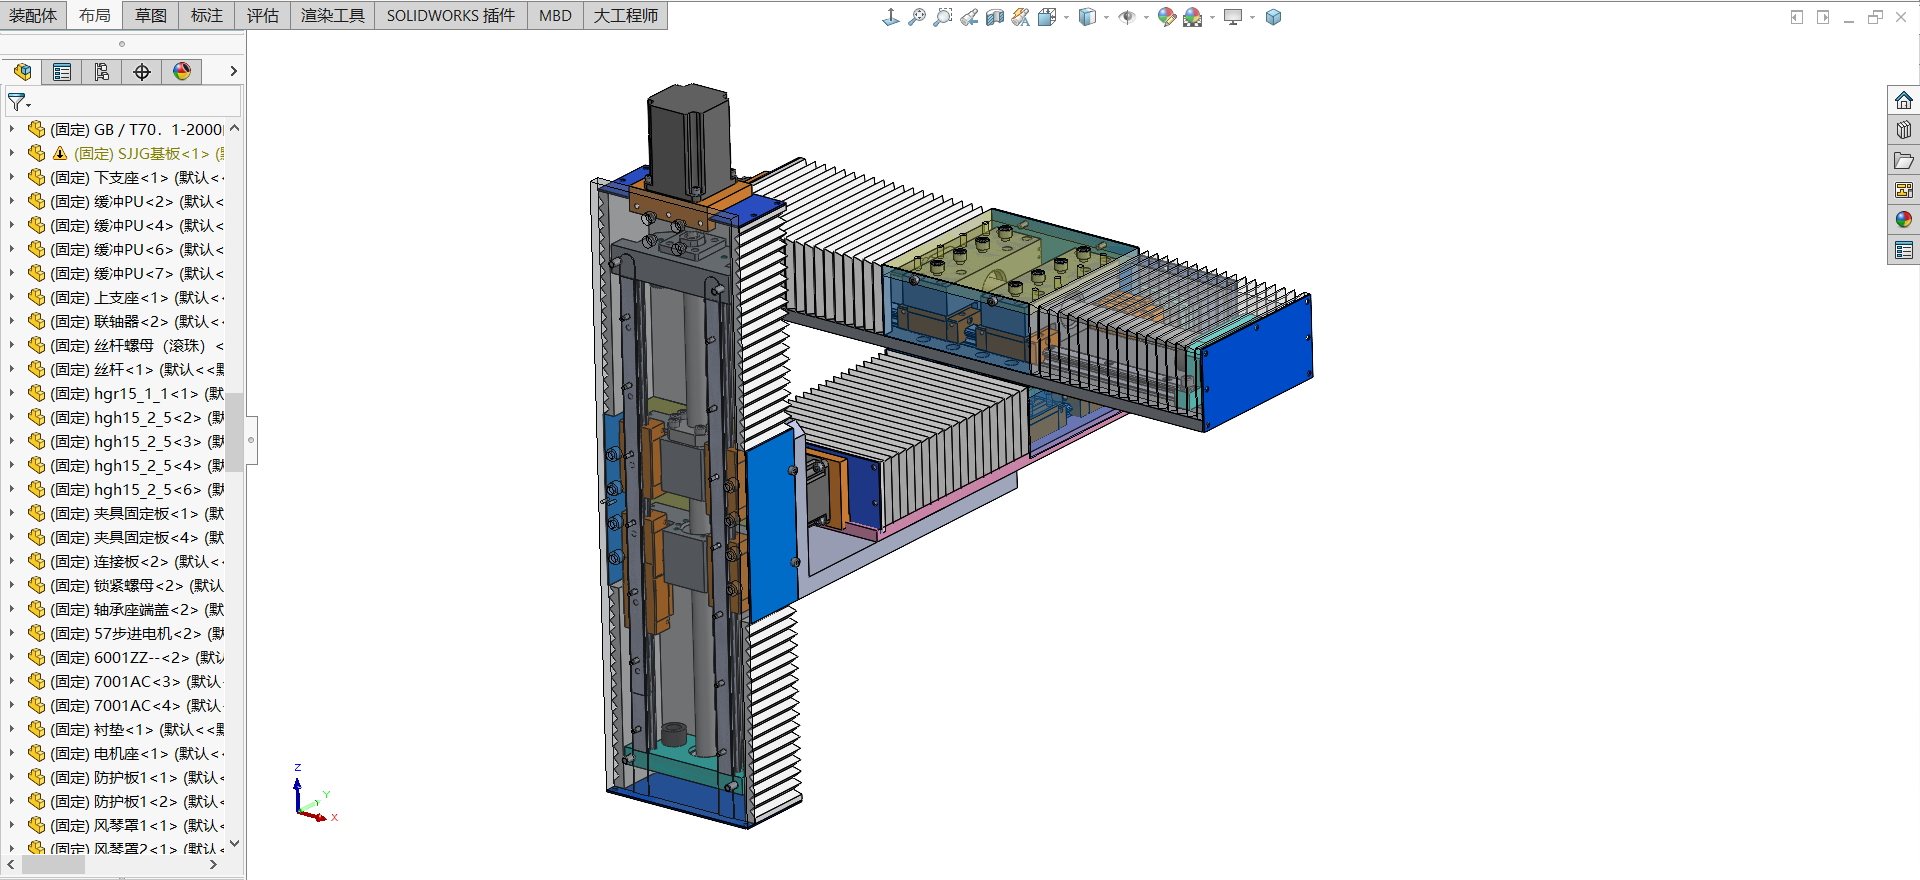Open dropdown arrow next to View Orientation

[1066, 18]
